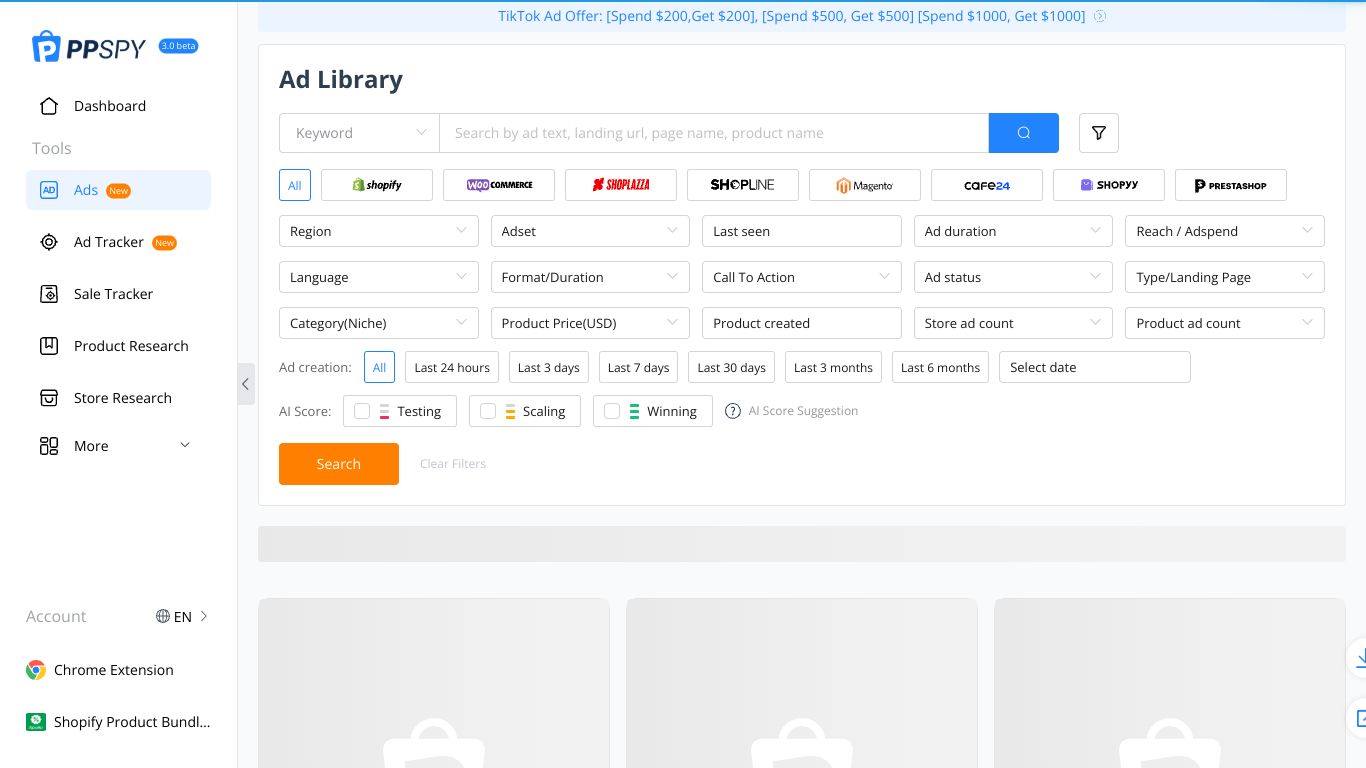Click the blue magnifier search icon button
1366x768 pixels.
1023,133
